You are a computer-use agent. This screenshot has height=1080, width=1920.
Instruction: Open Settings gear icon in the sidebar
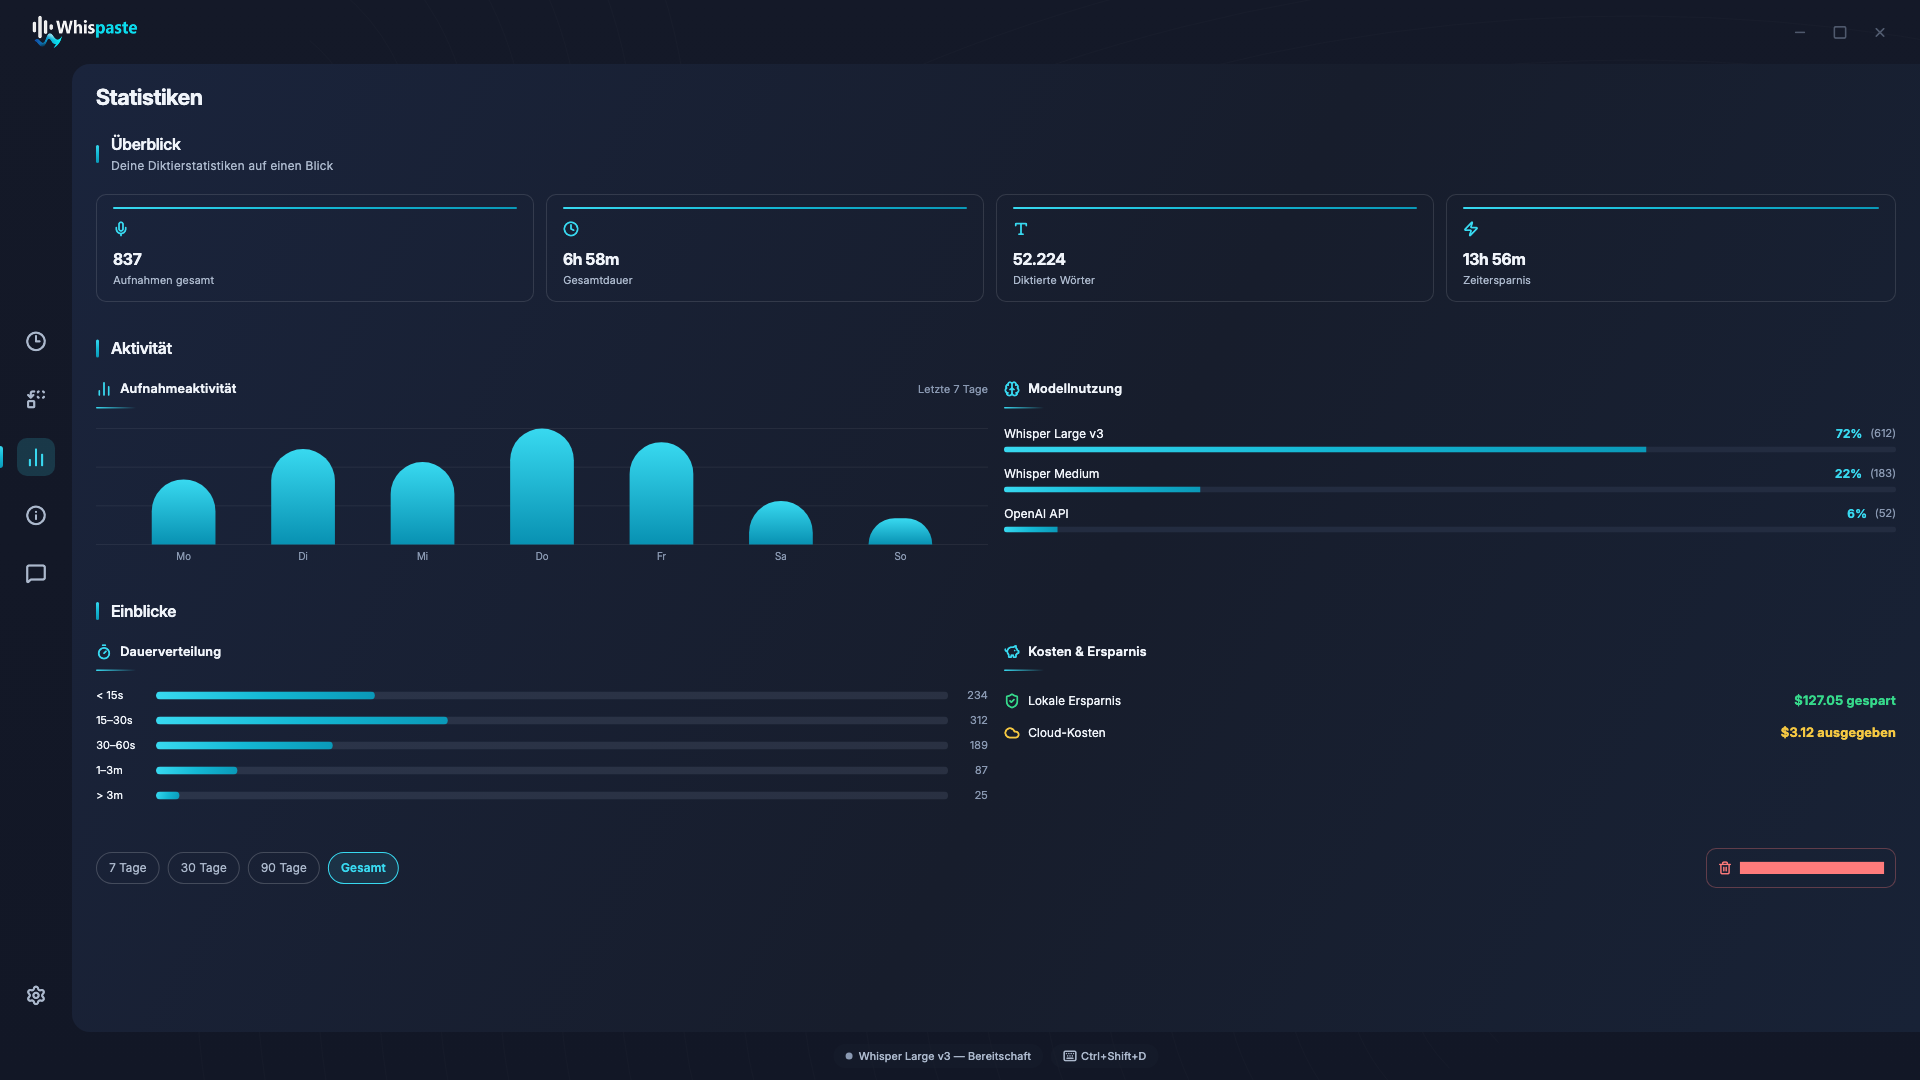pyautogui.click(x=36, y=996)
